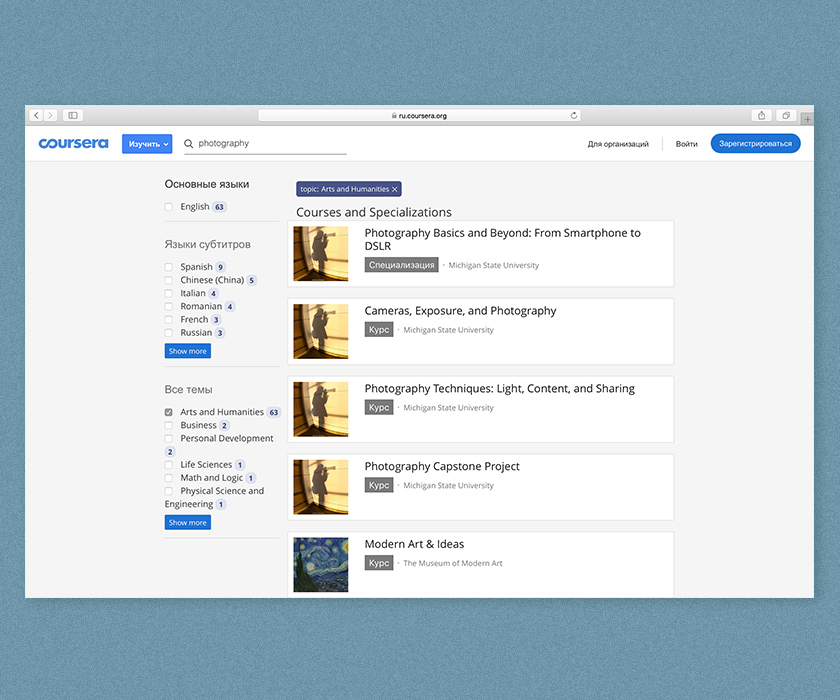Click the Войти login link
The width and height of the screenshot is (840, 700).
tap(686, 144)
